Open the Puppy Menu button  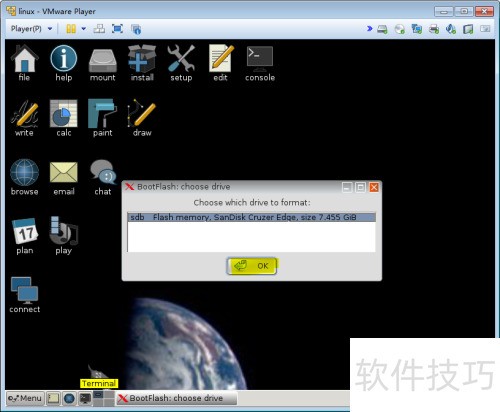(25, 398)
